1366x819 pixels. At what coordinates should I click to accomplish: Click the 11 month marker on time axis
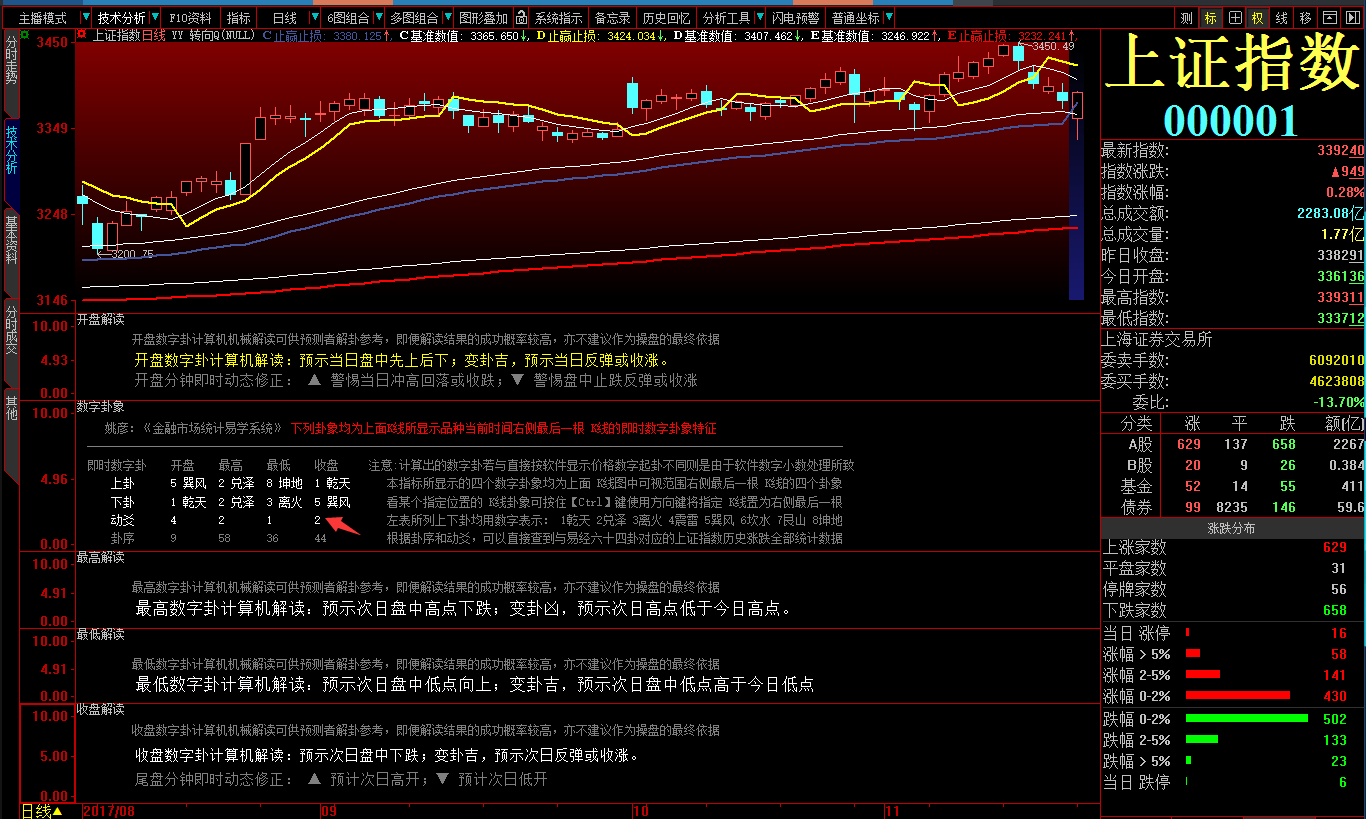(x=894, y=811)
